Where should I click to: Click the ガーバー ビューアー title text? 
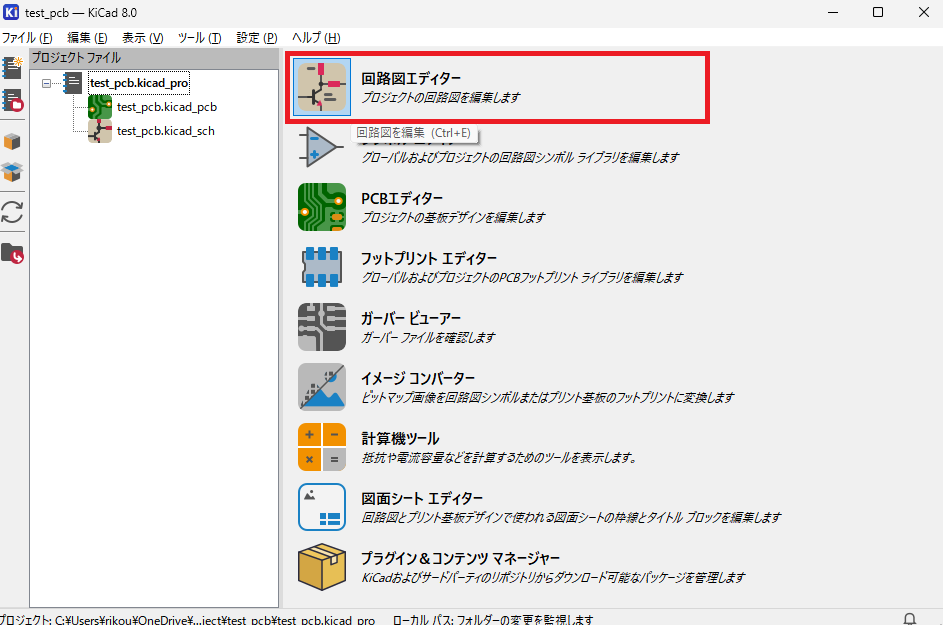point(411,318)
